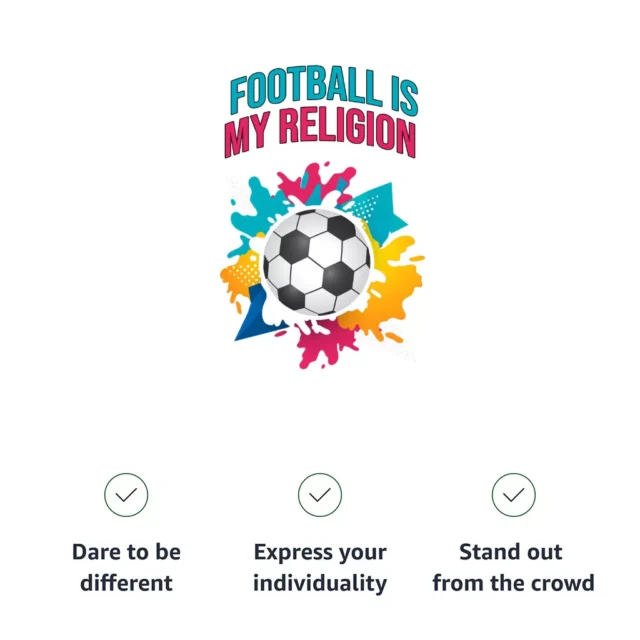Click the checkmark above Express your individuality
640x640 pixels.
point(320,495)
